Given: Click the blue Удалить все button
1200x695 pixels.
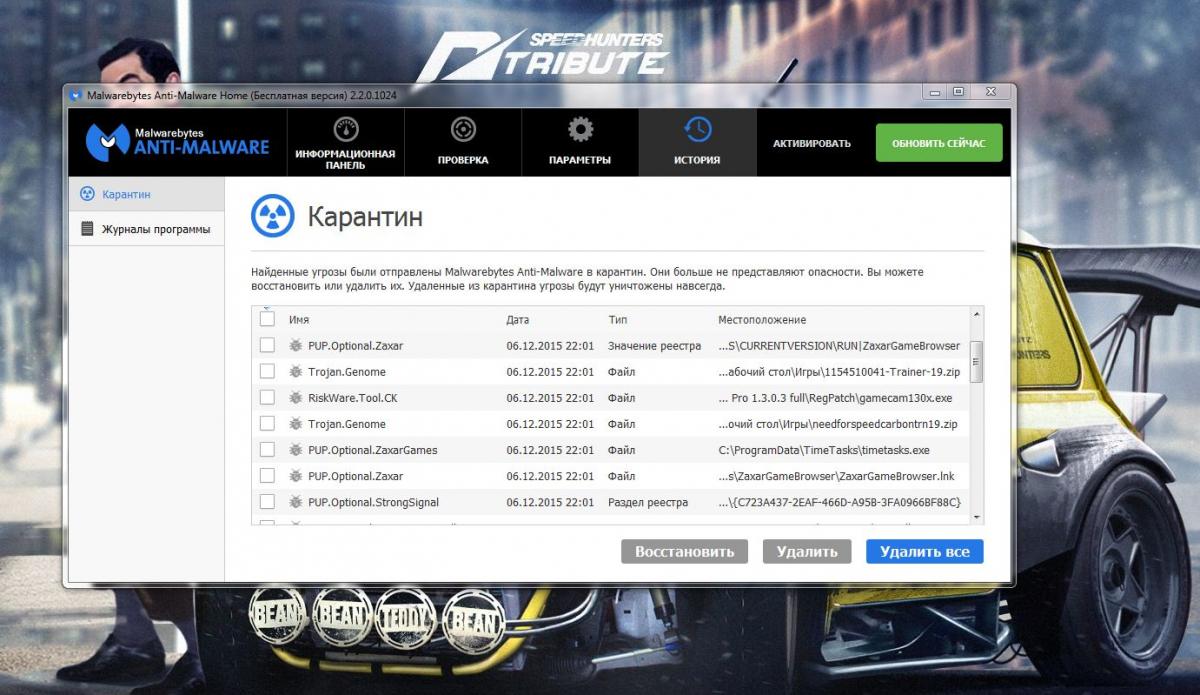Looking at the screenshot, I should [925, 551].
